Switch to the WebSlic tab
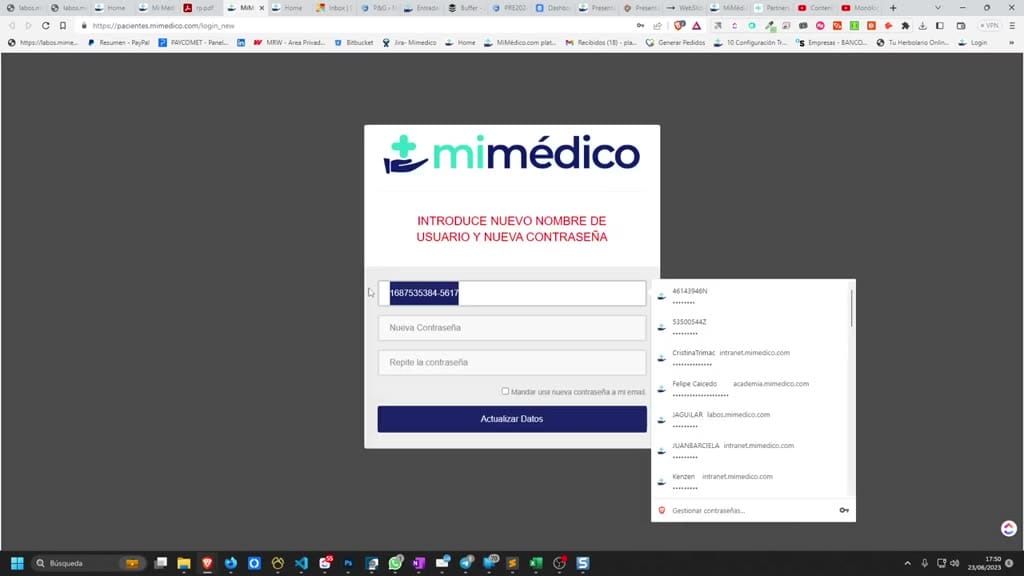 pos(686,8)
